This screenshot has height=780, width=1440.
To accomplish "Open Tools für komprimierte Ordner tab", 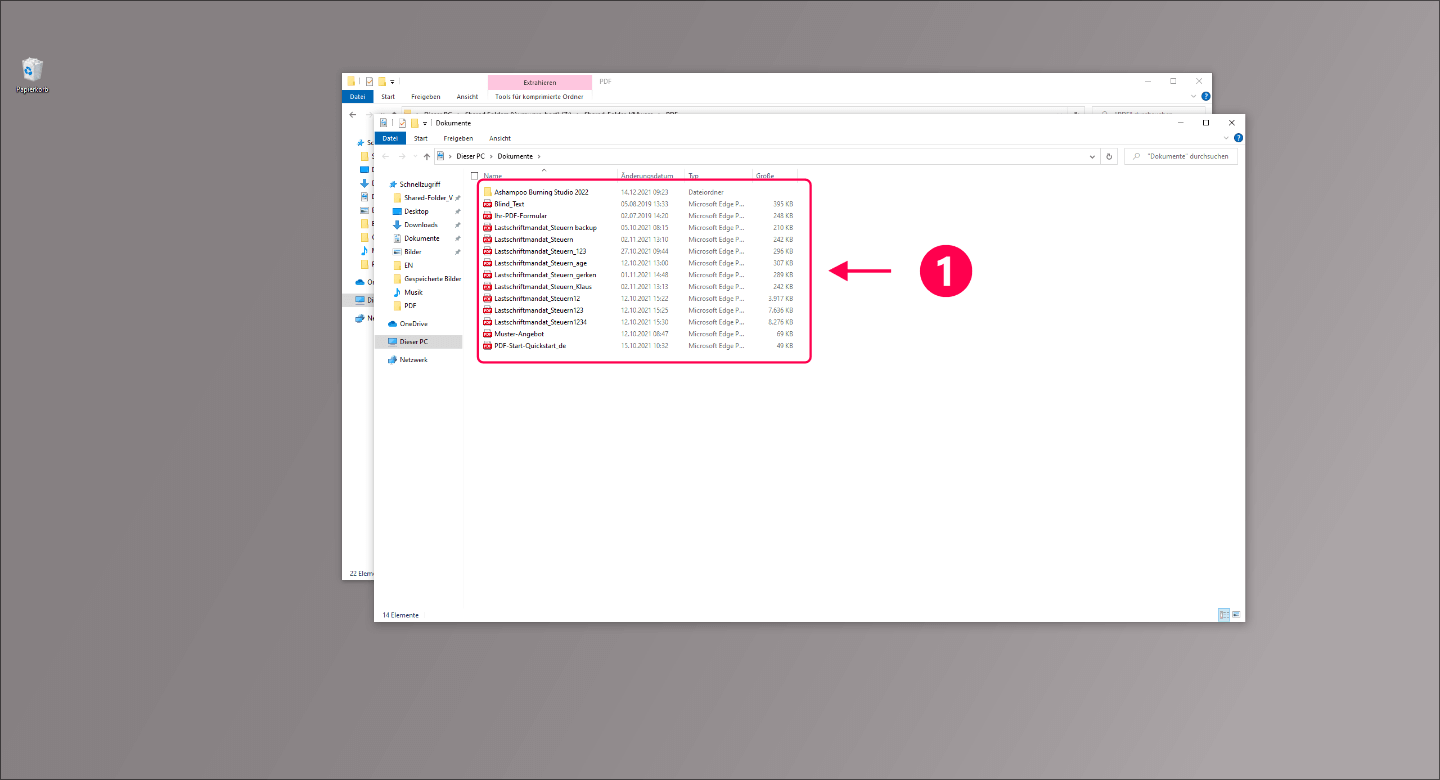I will 539,97.
